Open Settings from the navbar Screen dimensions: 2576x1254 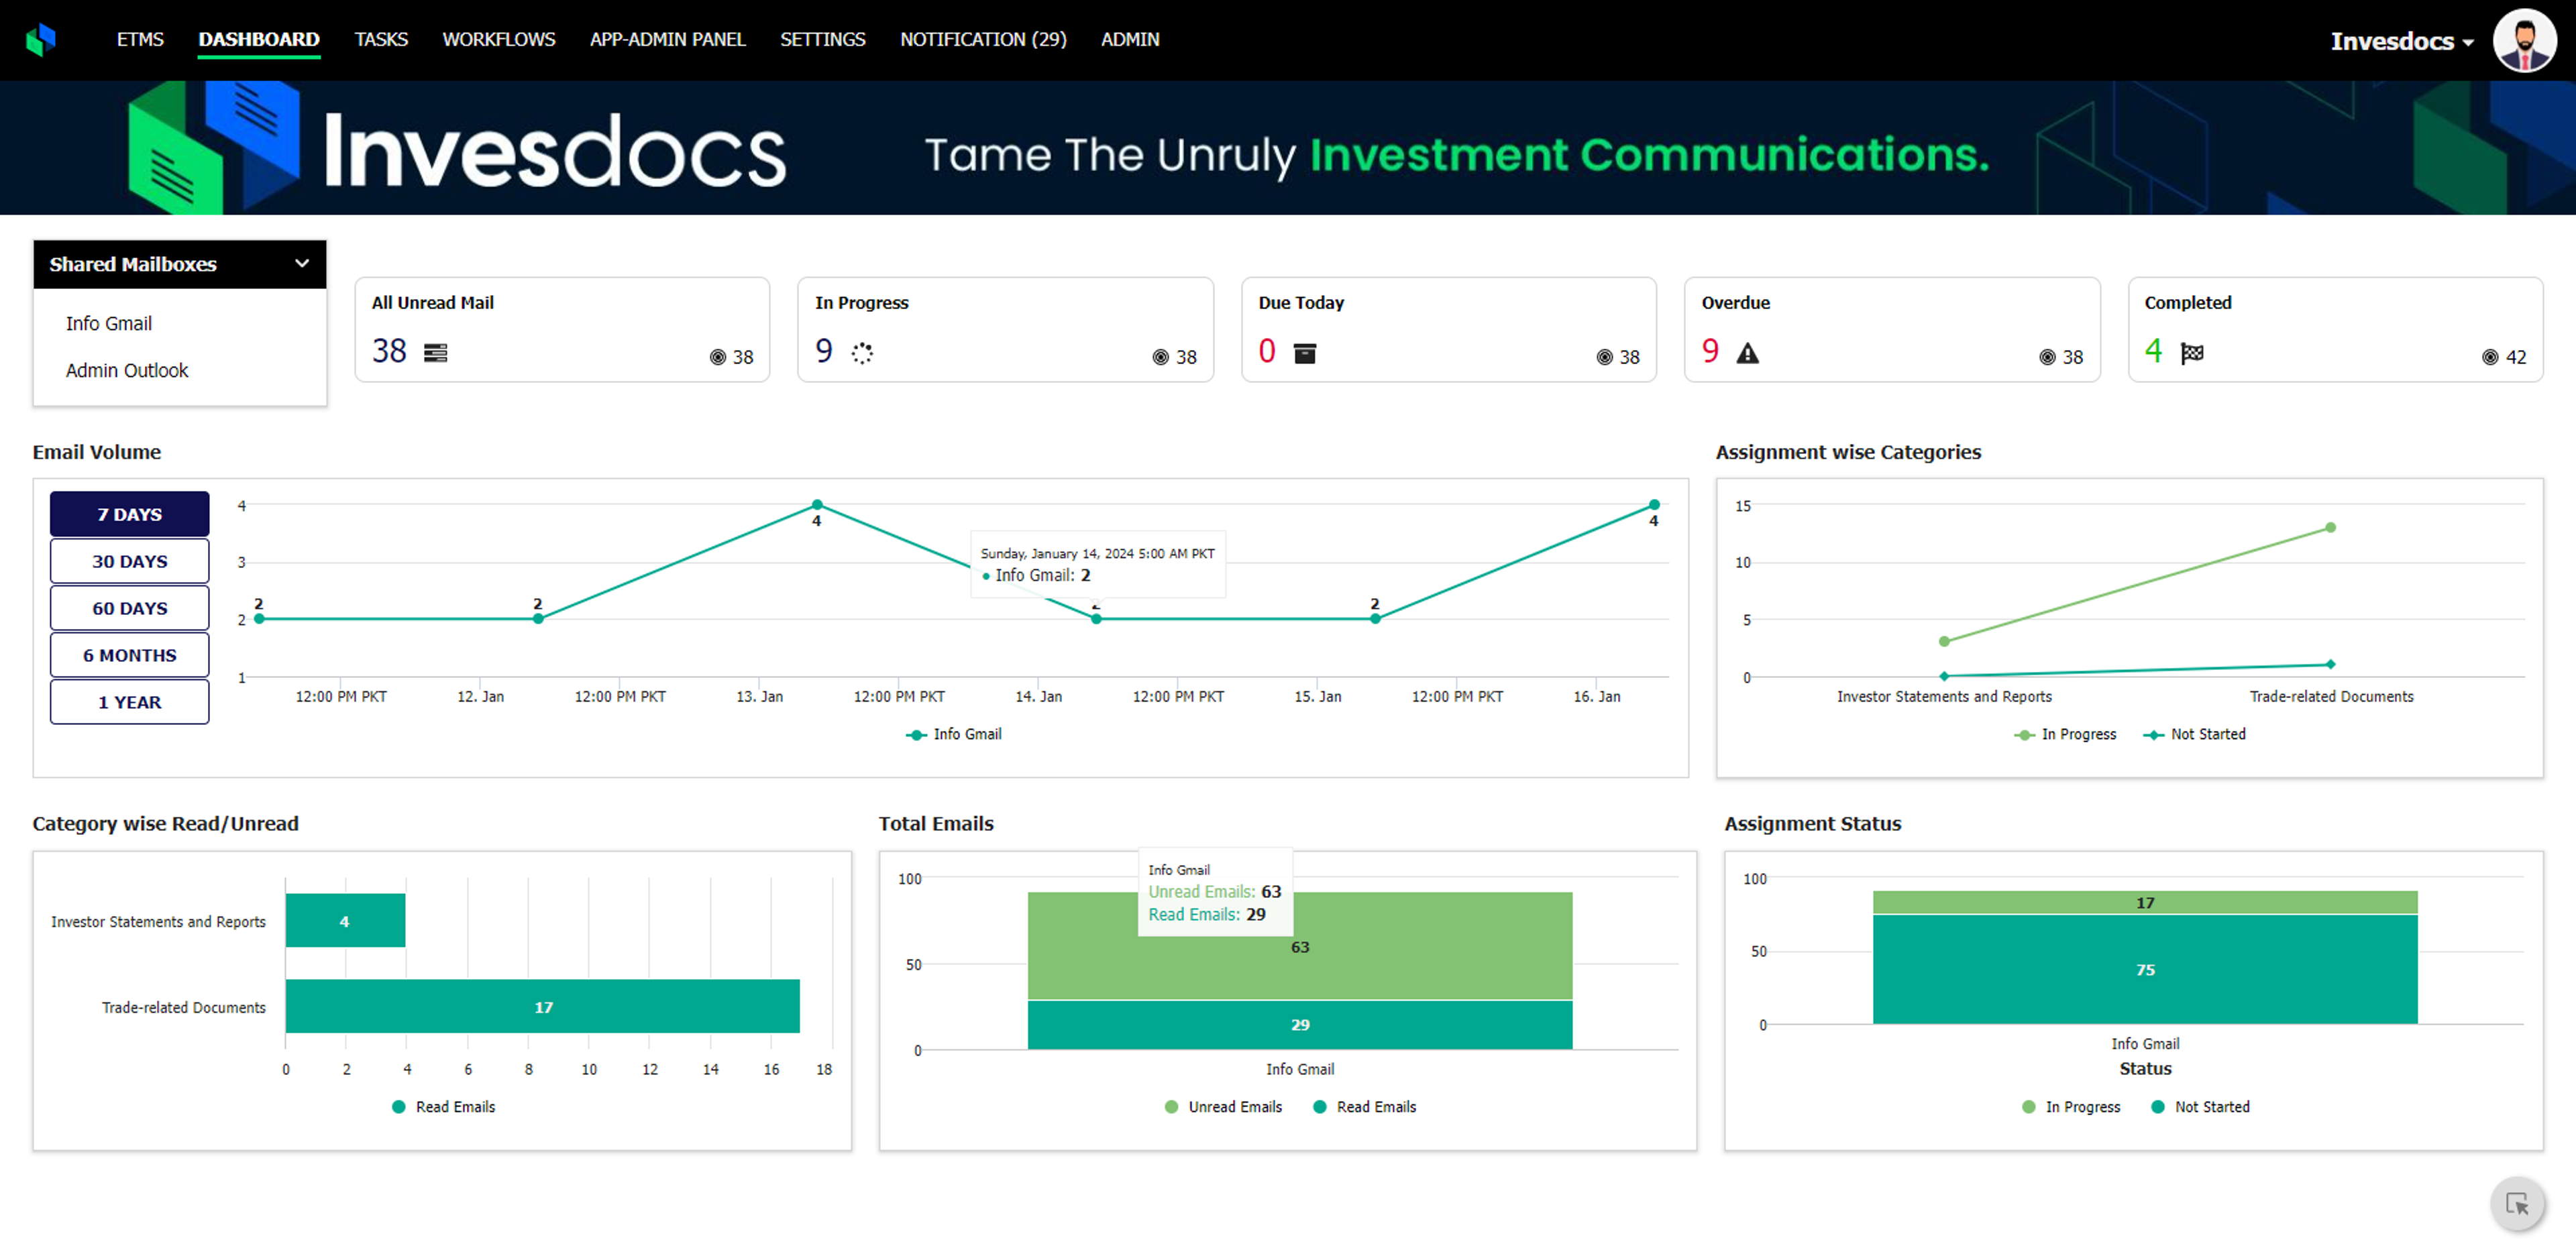(823, 40)
